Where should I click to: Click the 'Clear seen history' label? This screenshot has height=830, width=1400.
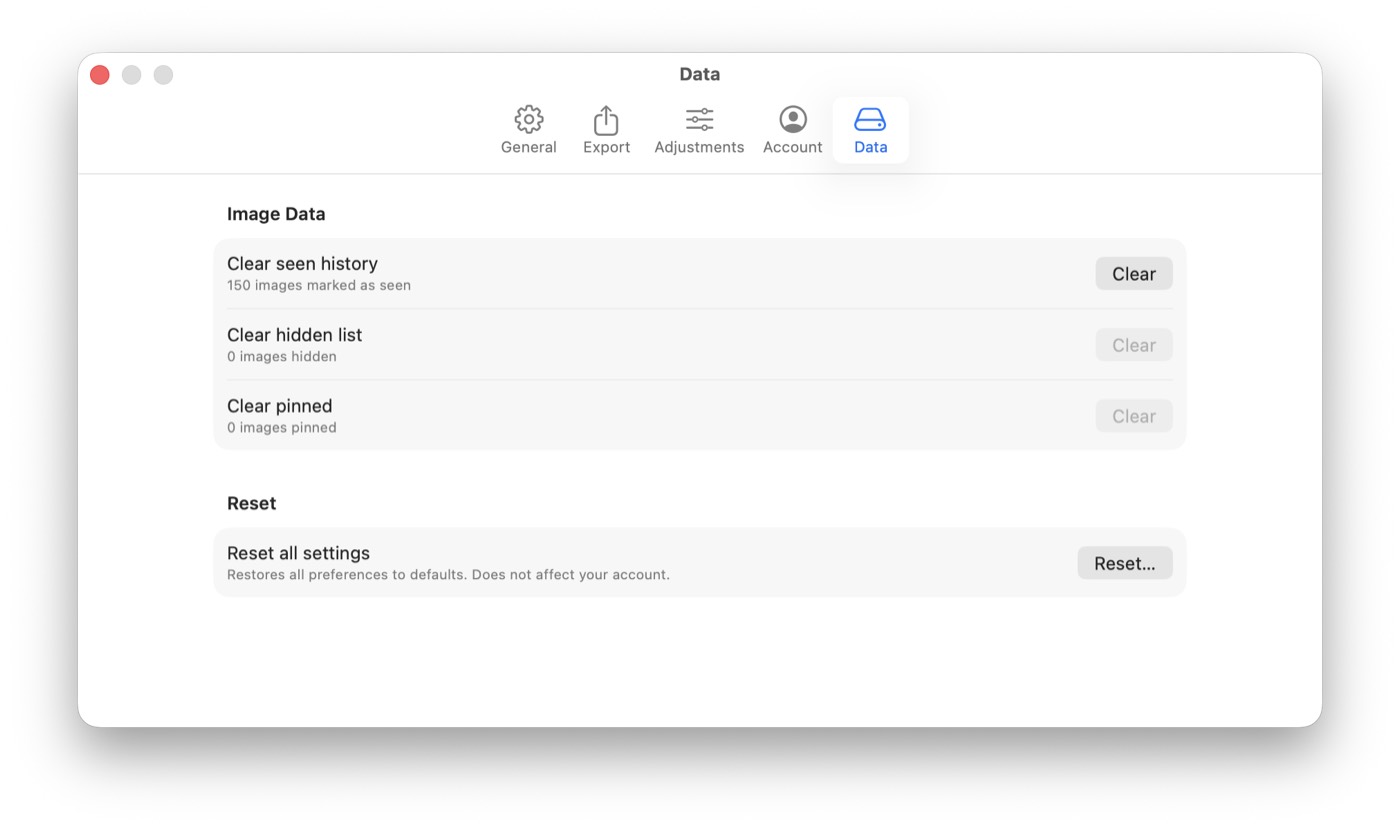point(302,264)
